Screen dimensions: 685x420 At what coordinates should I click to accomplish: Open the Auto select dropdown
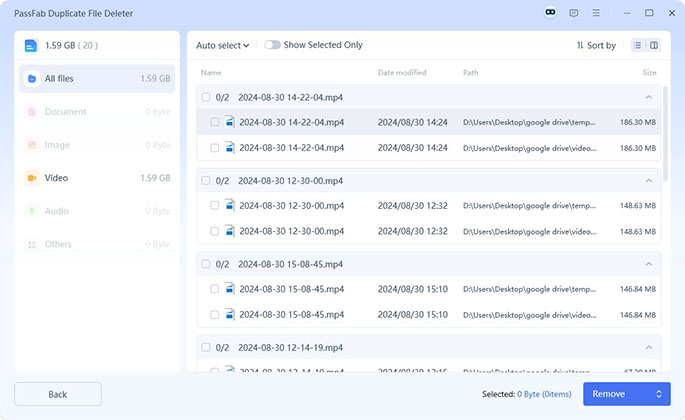click(x=222, y=45)
